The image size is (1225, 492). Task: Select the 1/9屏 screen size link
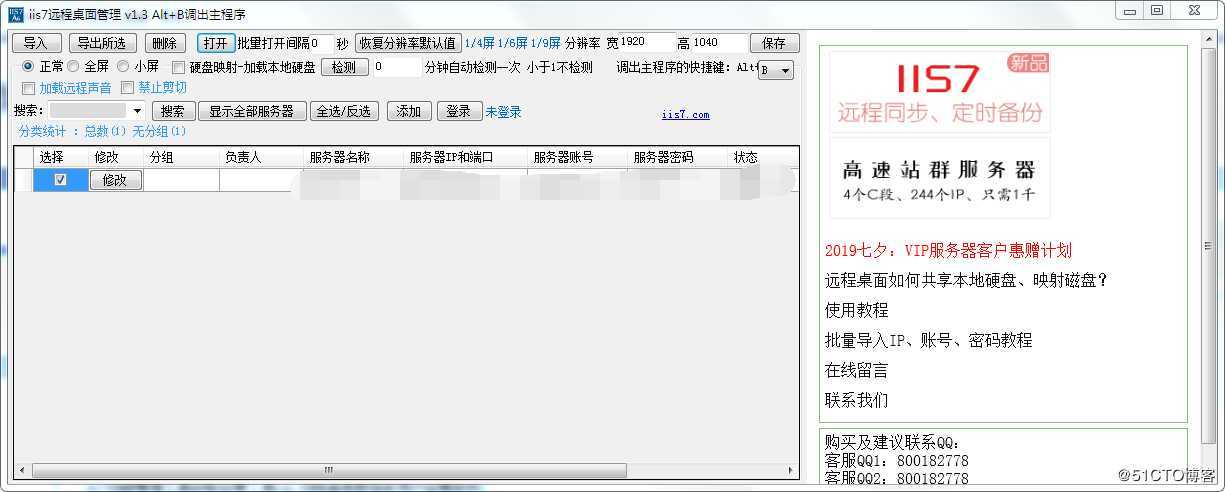tap(545, 44)
